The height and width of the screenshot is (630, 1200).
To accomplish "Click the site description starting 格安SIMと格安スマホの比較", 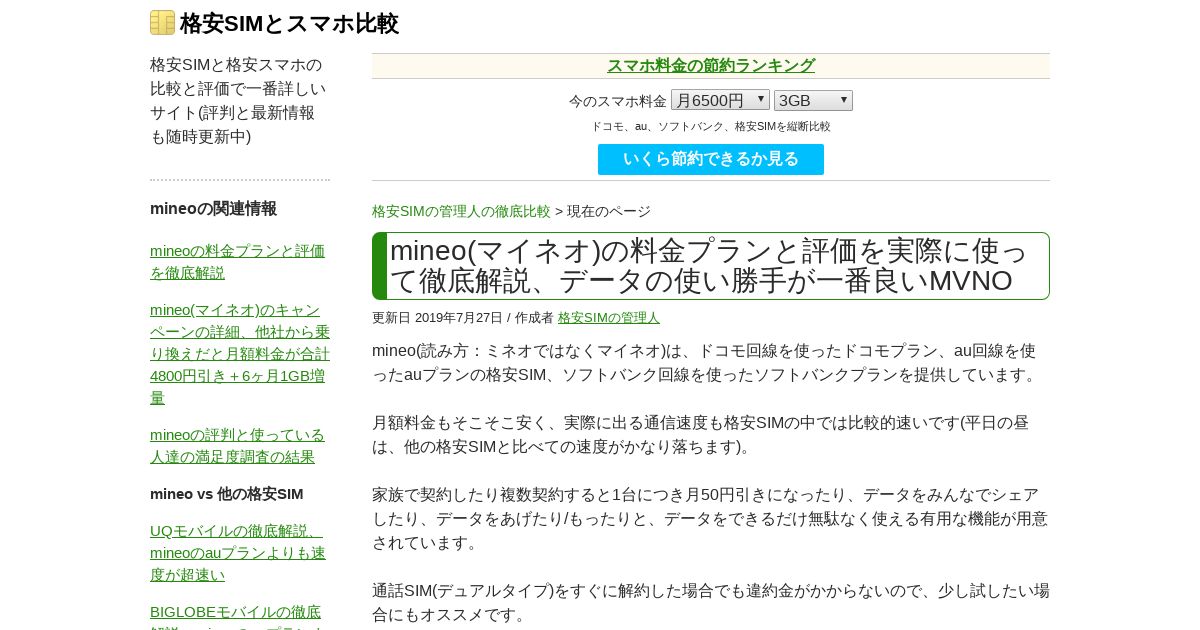I will [x=238, y=100].
